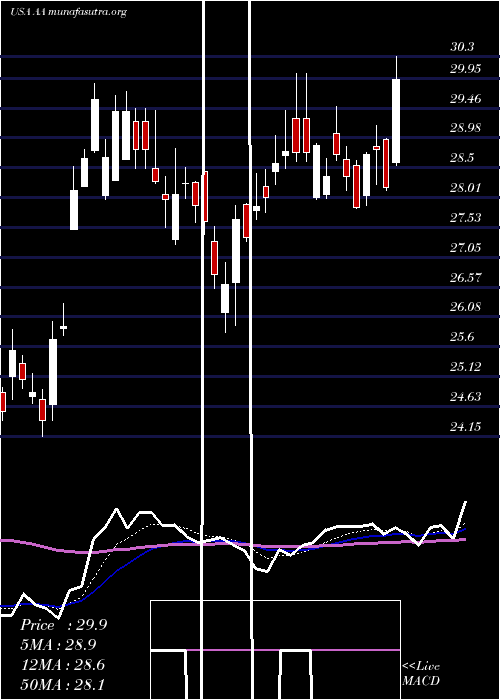Click the 24.63 price axis label

pos(466,396)
